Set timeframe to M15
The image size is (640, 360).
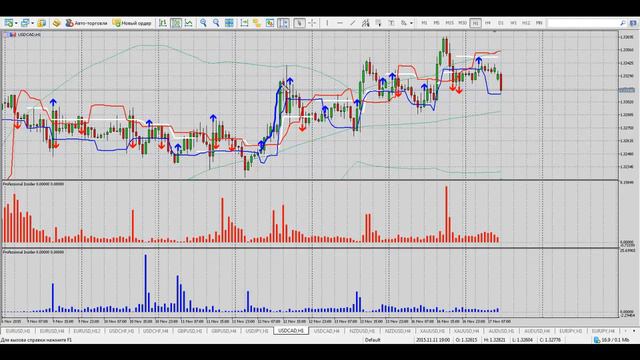pyautogui.click(x=449, y=23)
